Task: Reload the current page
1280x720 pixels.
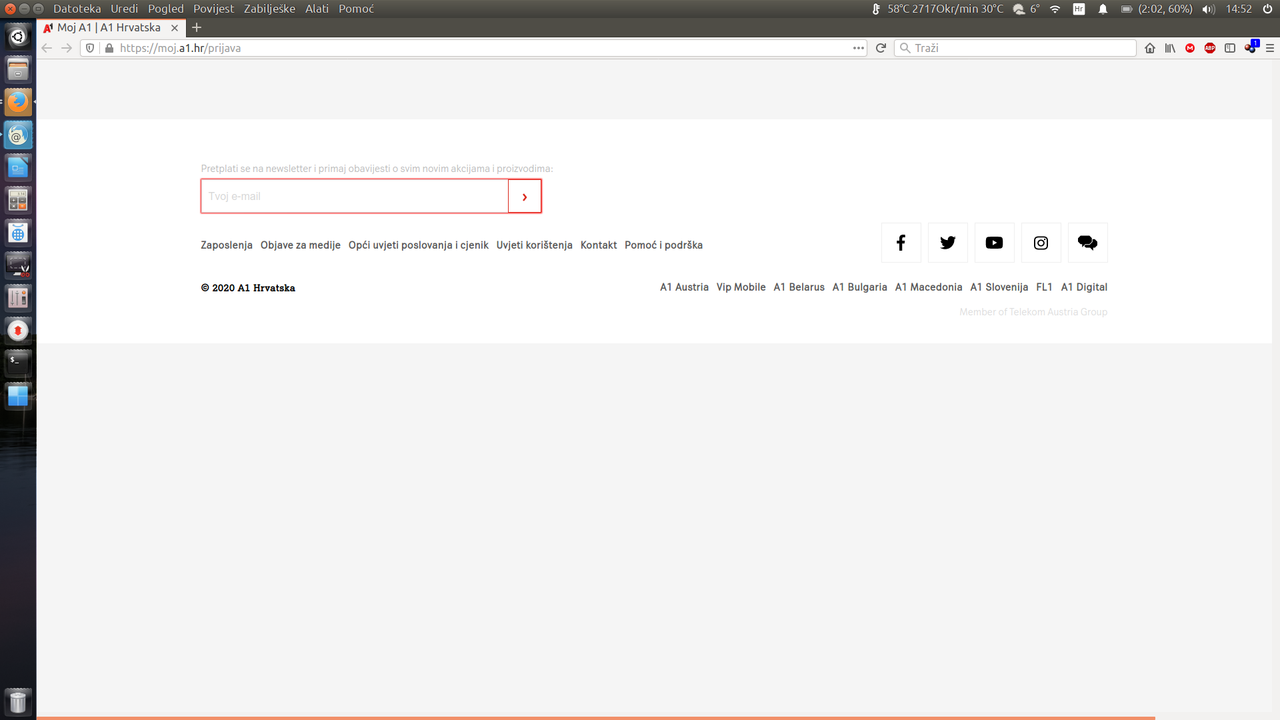Action: pos(881,48)
